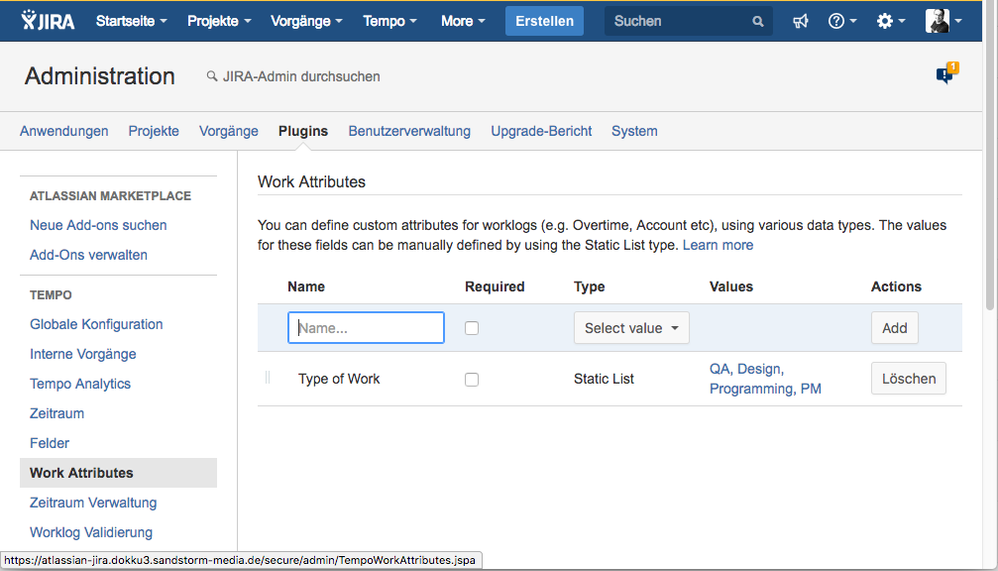The image size is (998, 571).
Task: Focus the attribute Name input field
Action: (366, 328)
